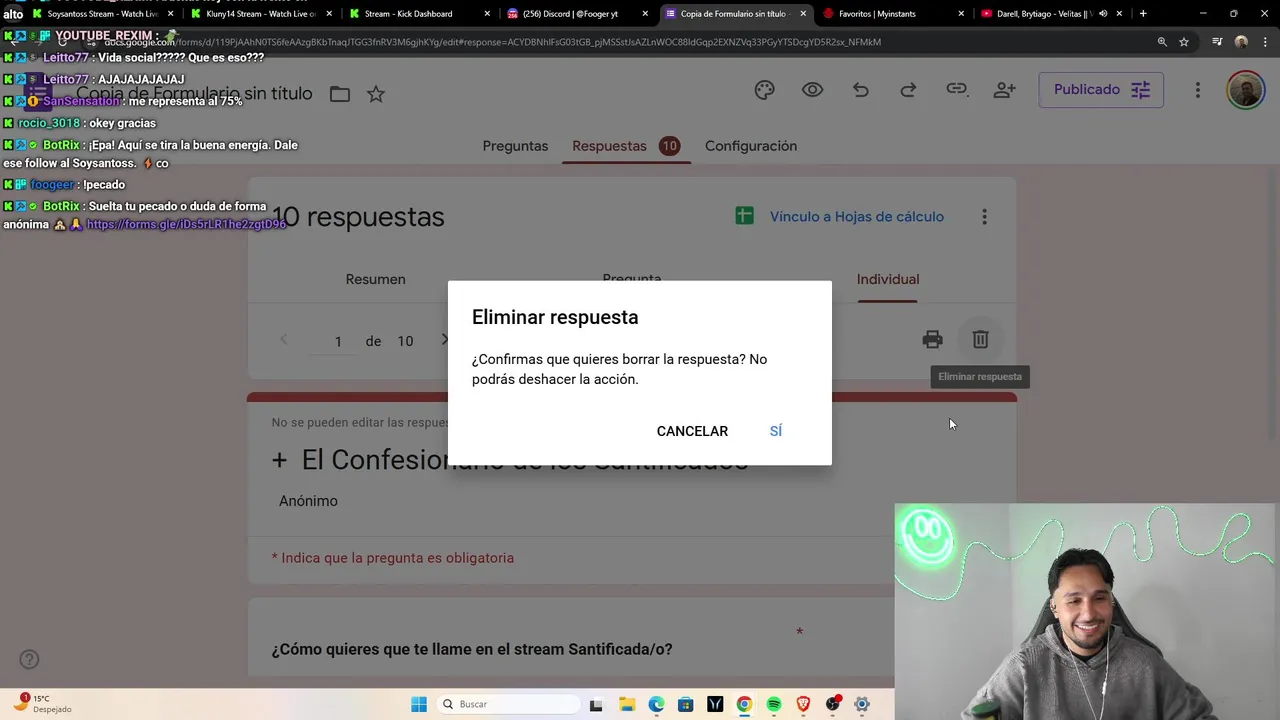The image size is (1280, 720).
Task: Click the Windows Start button
Action: point(419,704)
